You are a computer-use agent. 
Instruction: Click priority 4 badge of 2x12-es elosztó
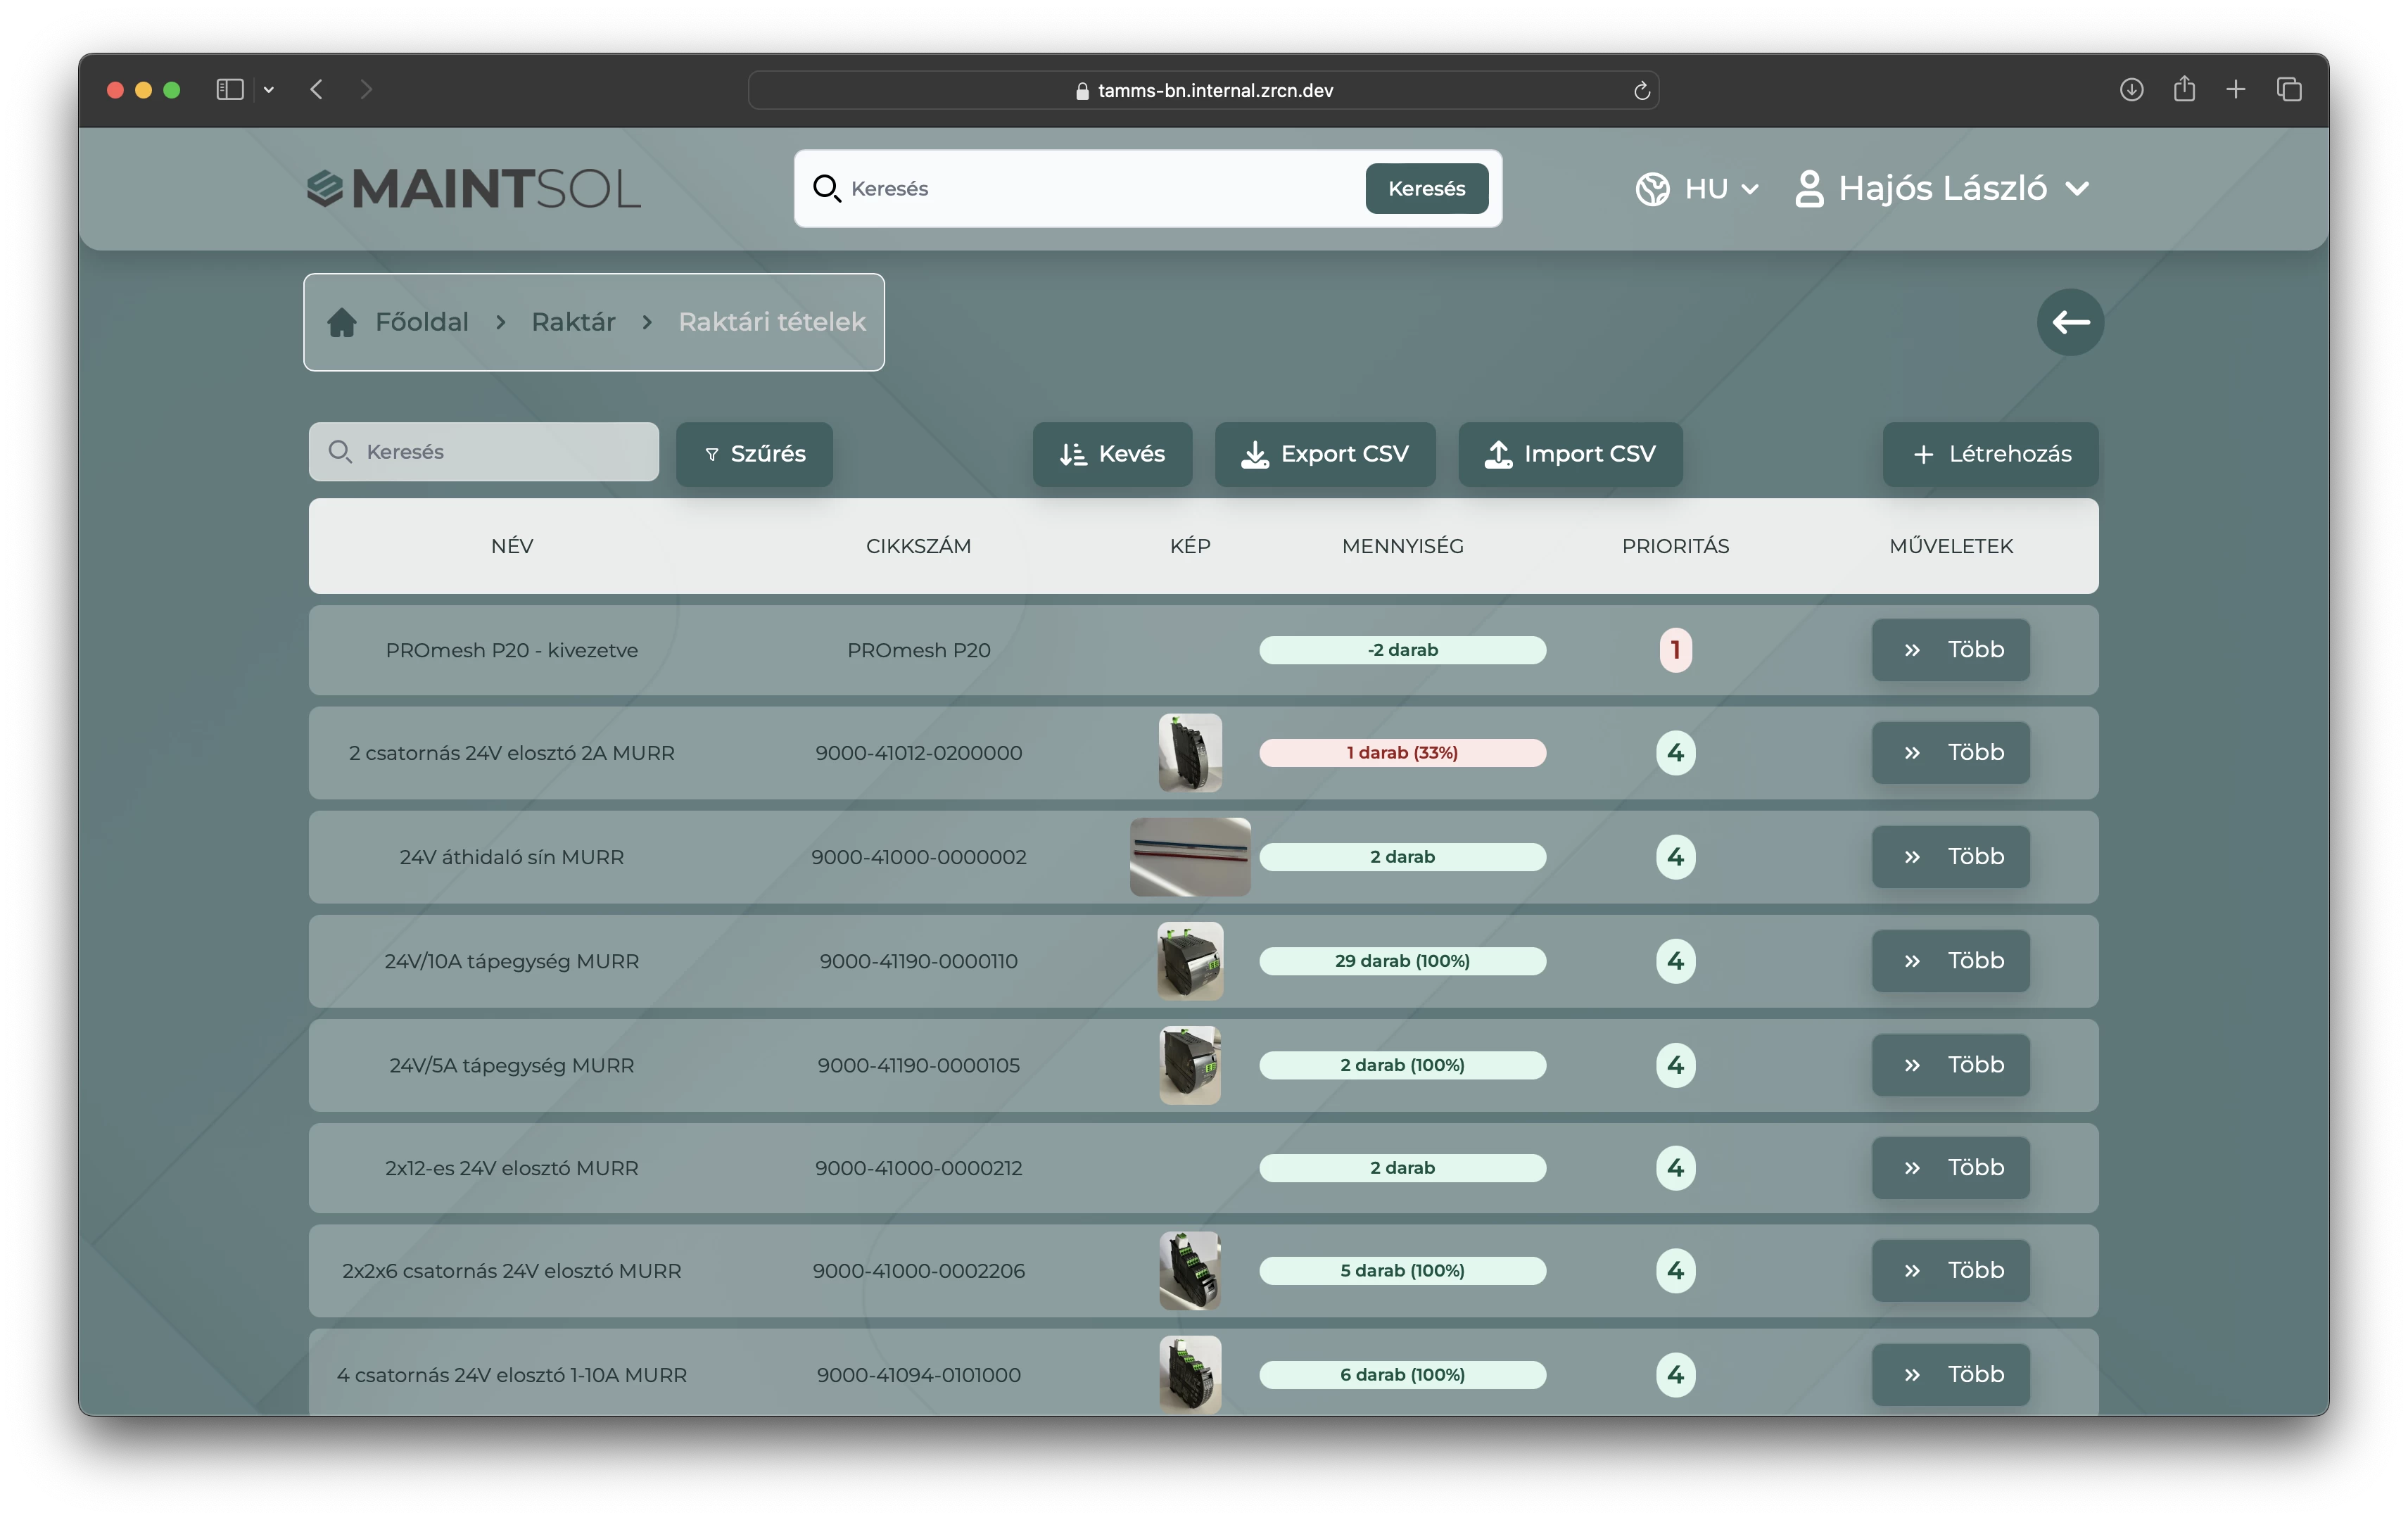1675,1168
